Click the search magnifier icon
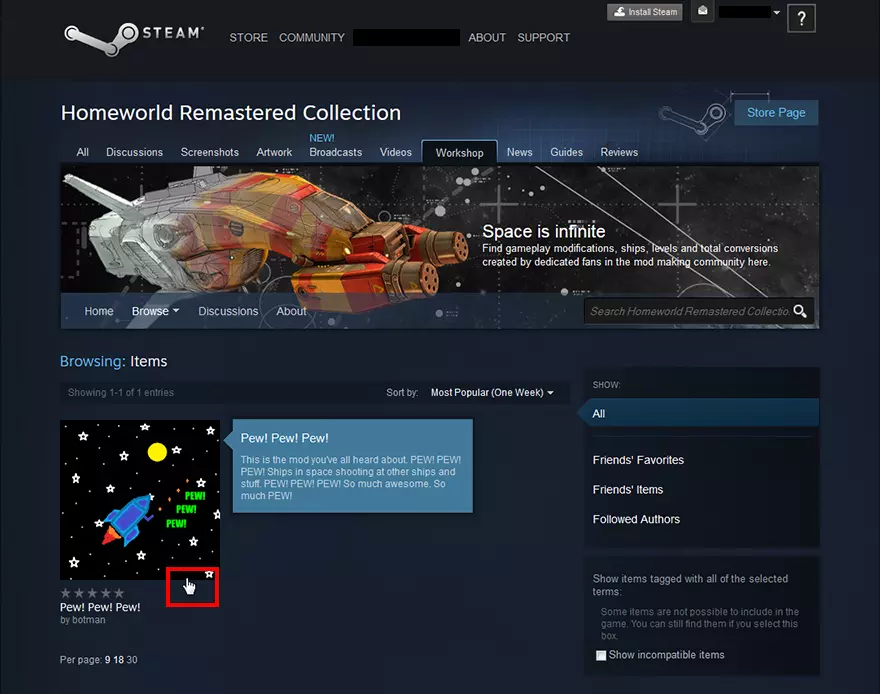Viewport: 880px width, 694px height. [x=800, y=311]
